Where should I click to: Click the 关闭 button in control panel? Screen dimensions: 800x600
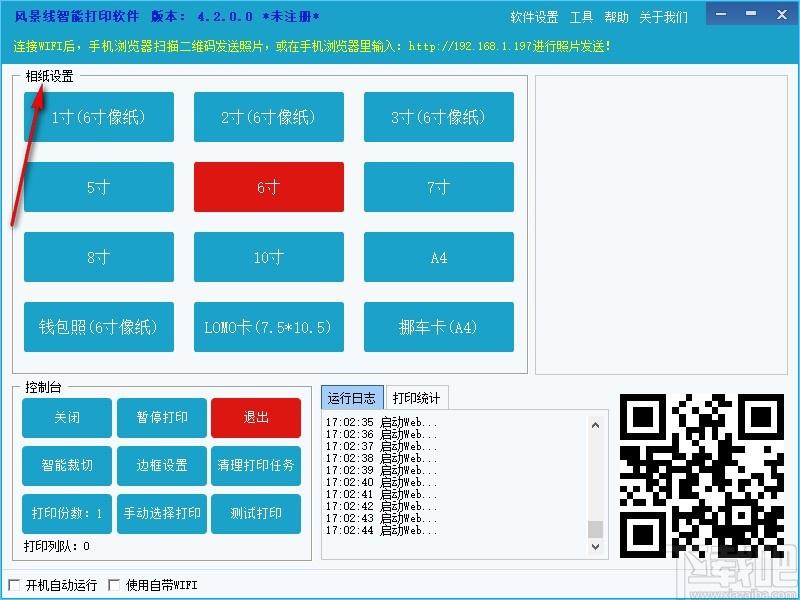[x=67, y=417]
